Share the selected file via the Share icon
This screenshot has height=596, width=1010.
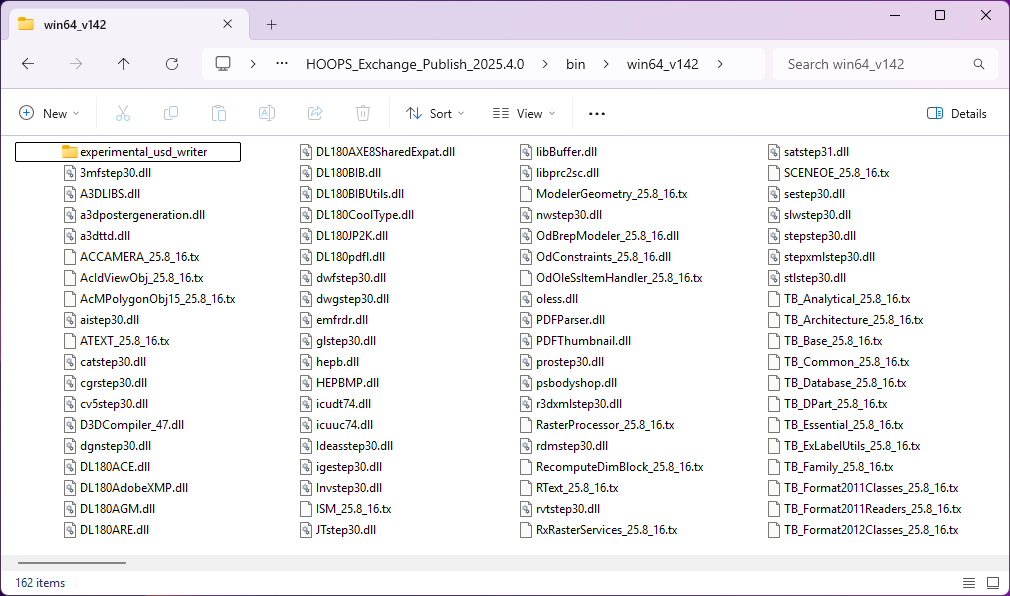coord(315,113)
